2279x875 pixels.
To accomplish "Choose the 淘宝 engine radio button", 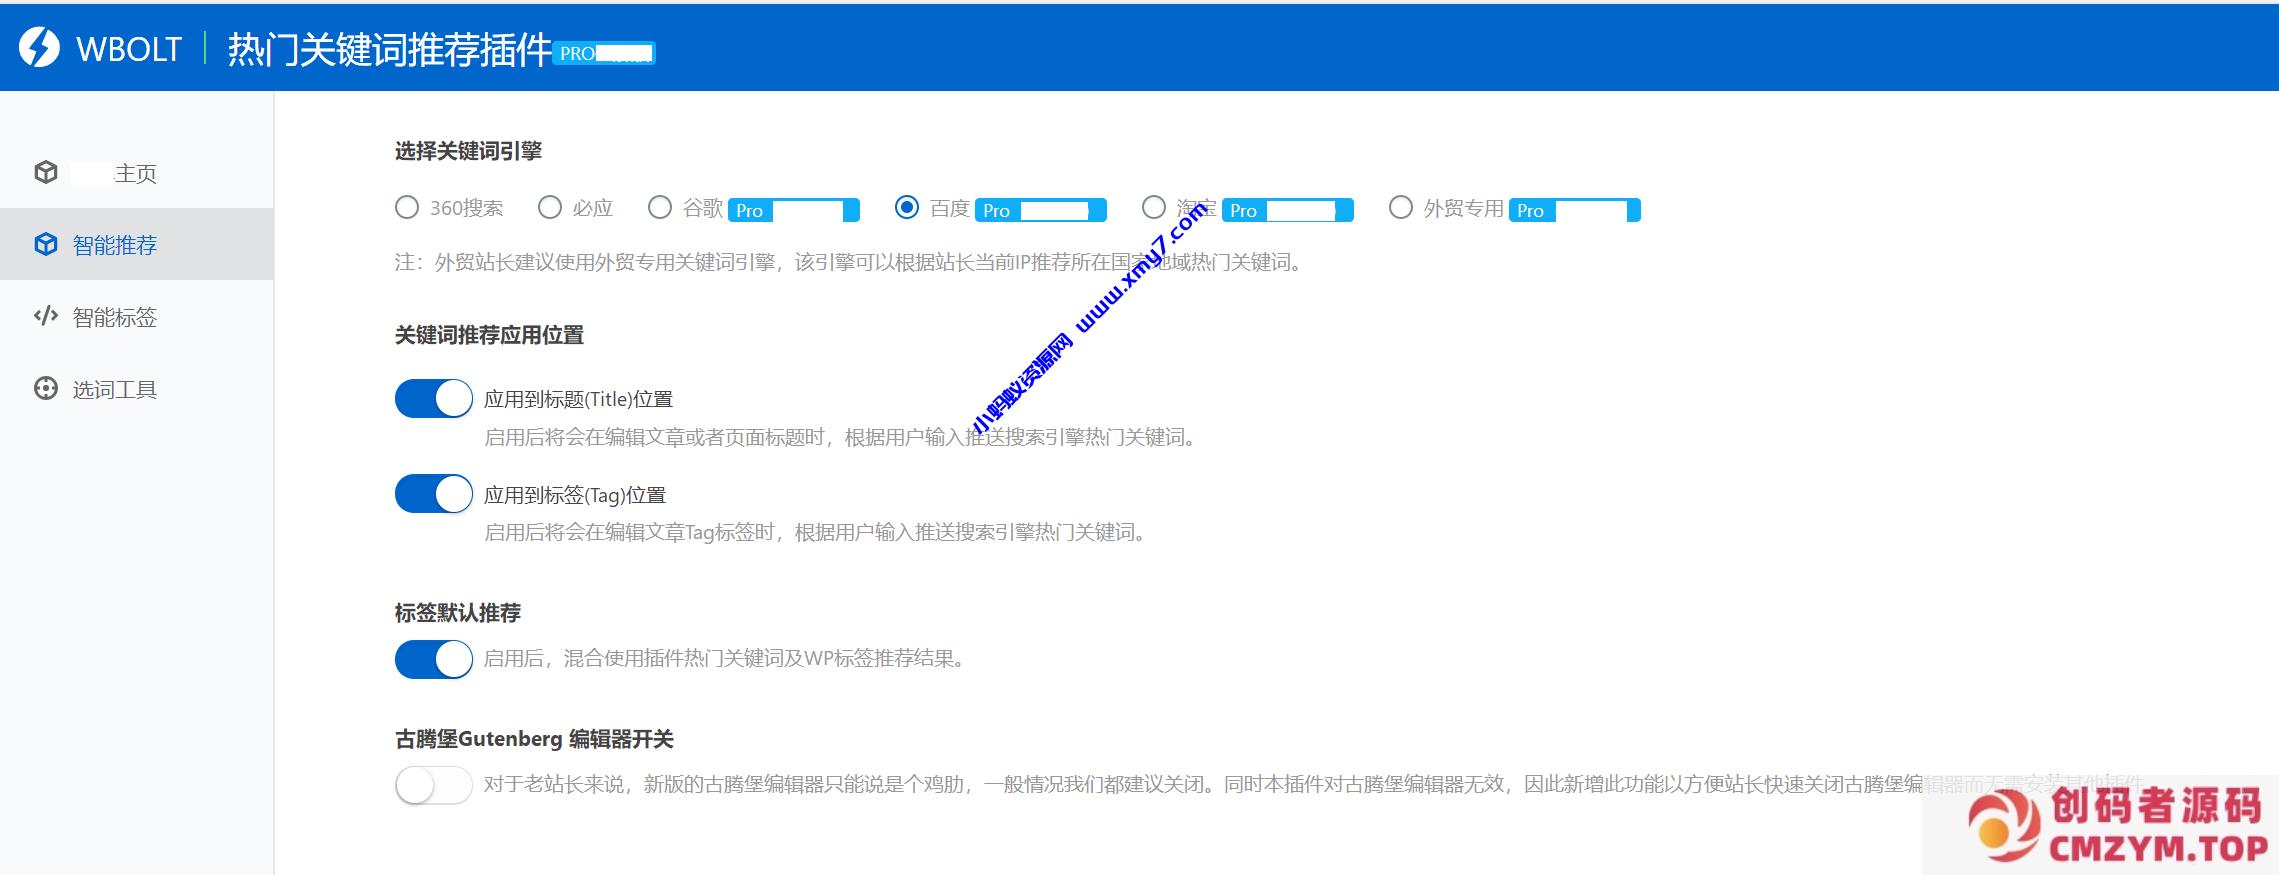I will pos(1154,208).
